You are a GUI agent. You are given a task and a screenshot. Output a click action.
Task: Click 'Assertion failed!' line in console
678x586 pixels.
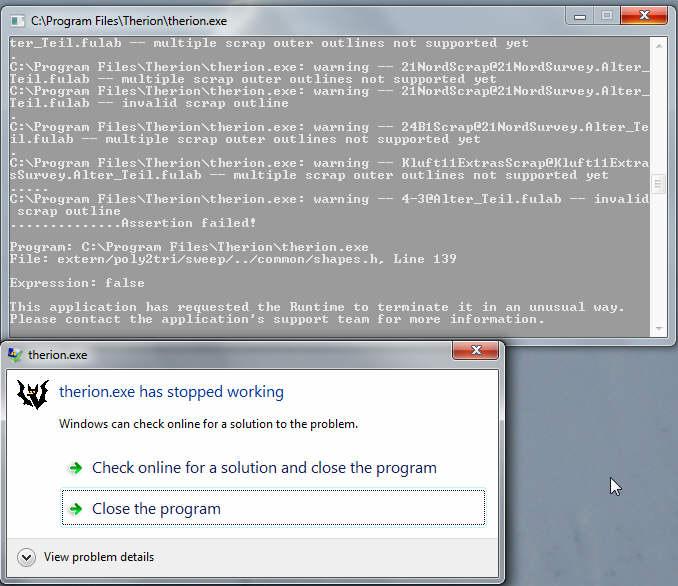189,223
